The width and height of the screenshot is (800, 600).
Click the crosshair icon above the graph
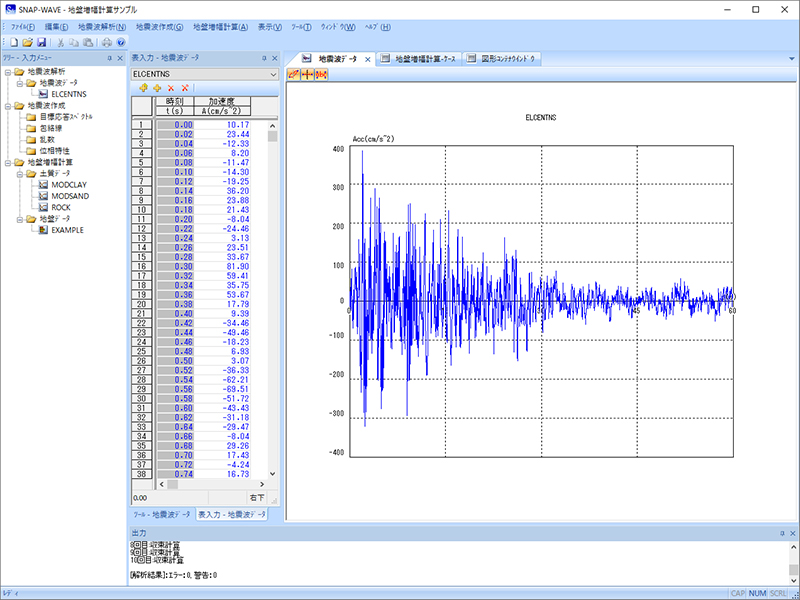308,75
